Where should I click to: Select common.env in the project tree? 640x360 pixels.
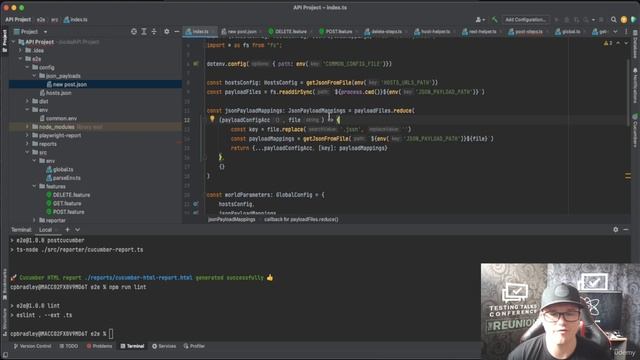click(61, 118)
